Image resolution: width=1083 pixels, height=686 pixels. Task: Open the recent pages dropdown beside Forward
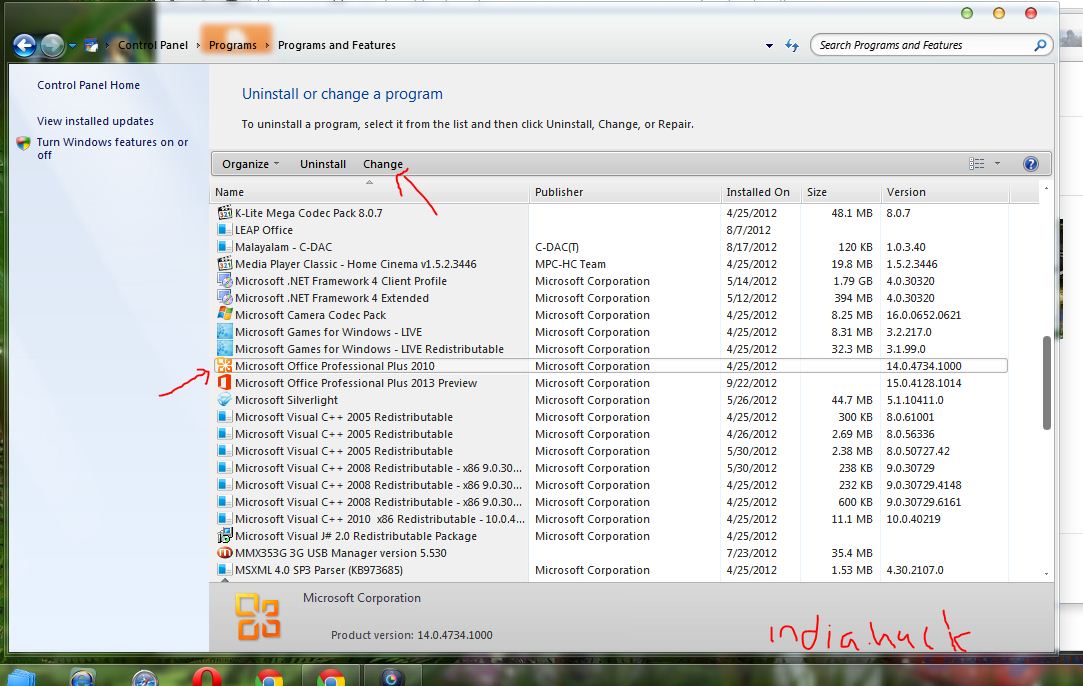click(72, 46)
